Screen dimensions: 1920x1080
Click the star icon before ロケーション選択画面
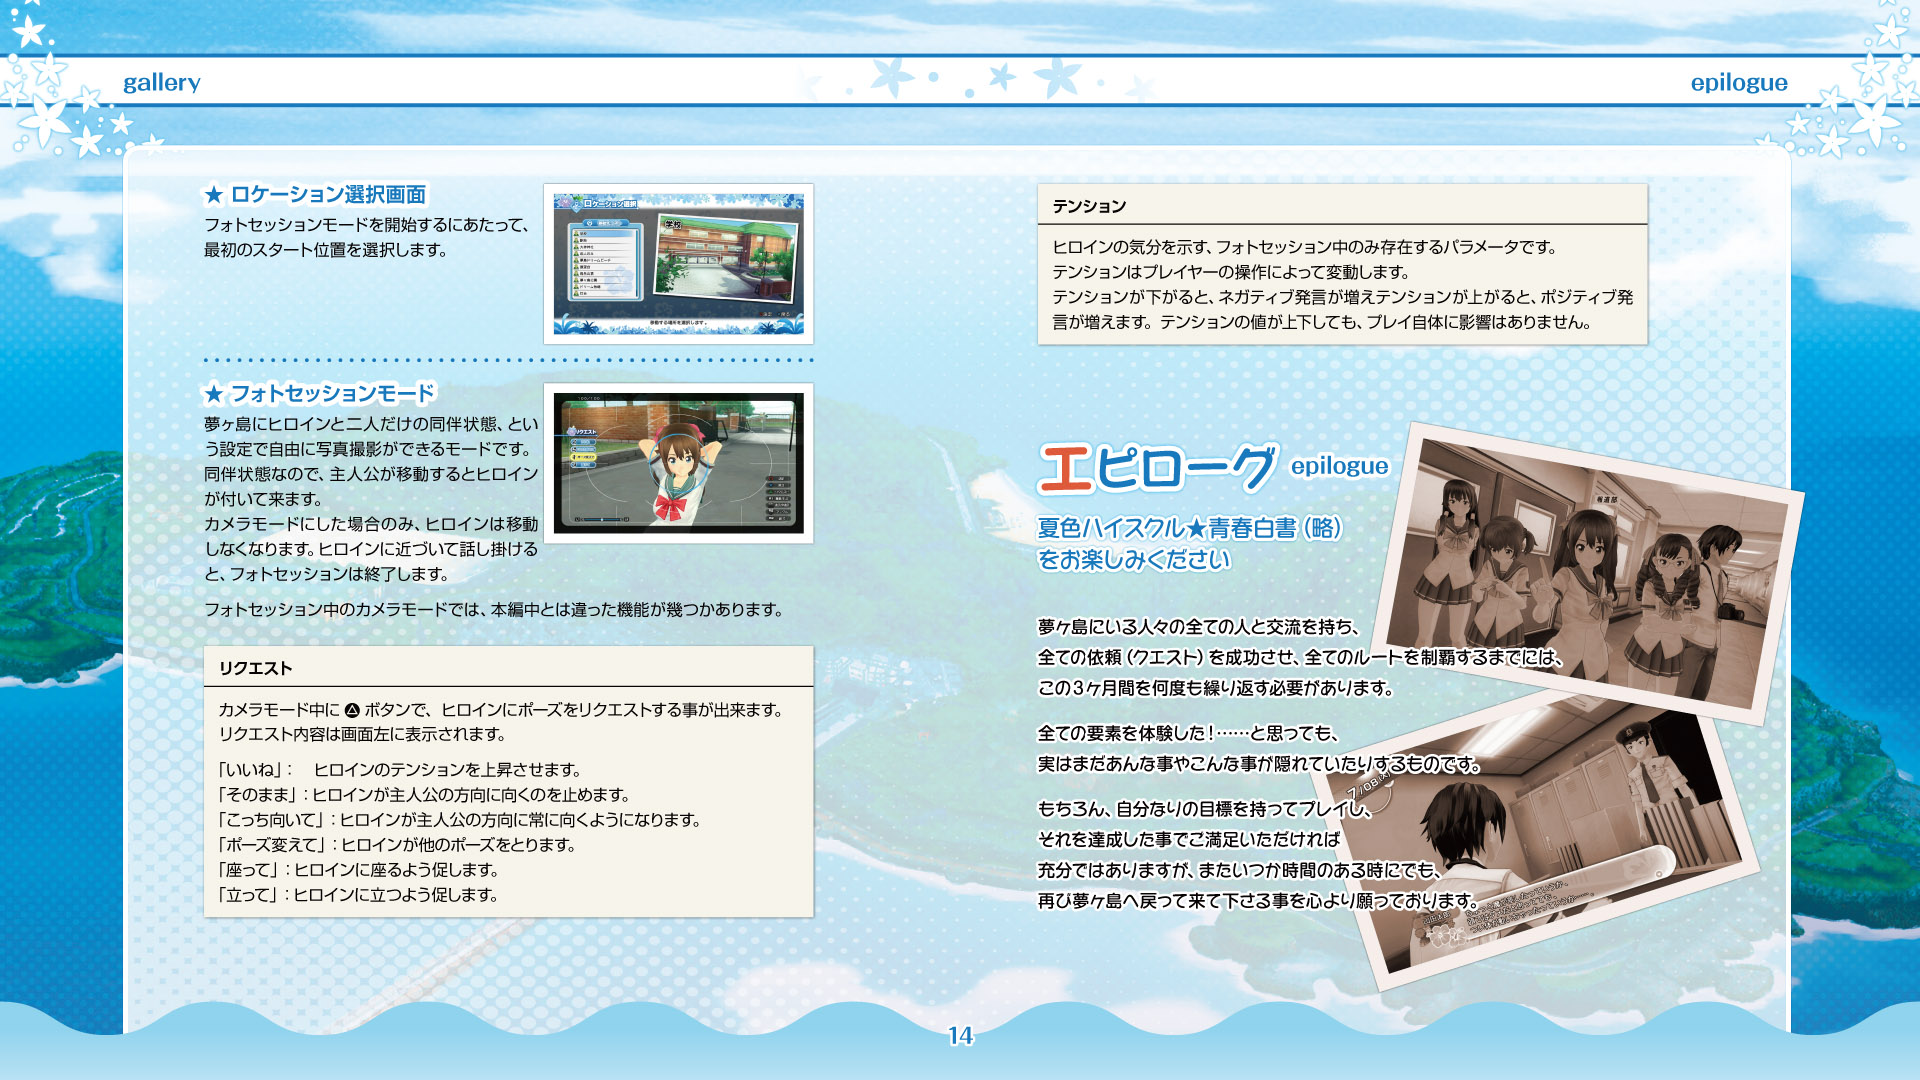coord(213,195)
